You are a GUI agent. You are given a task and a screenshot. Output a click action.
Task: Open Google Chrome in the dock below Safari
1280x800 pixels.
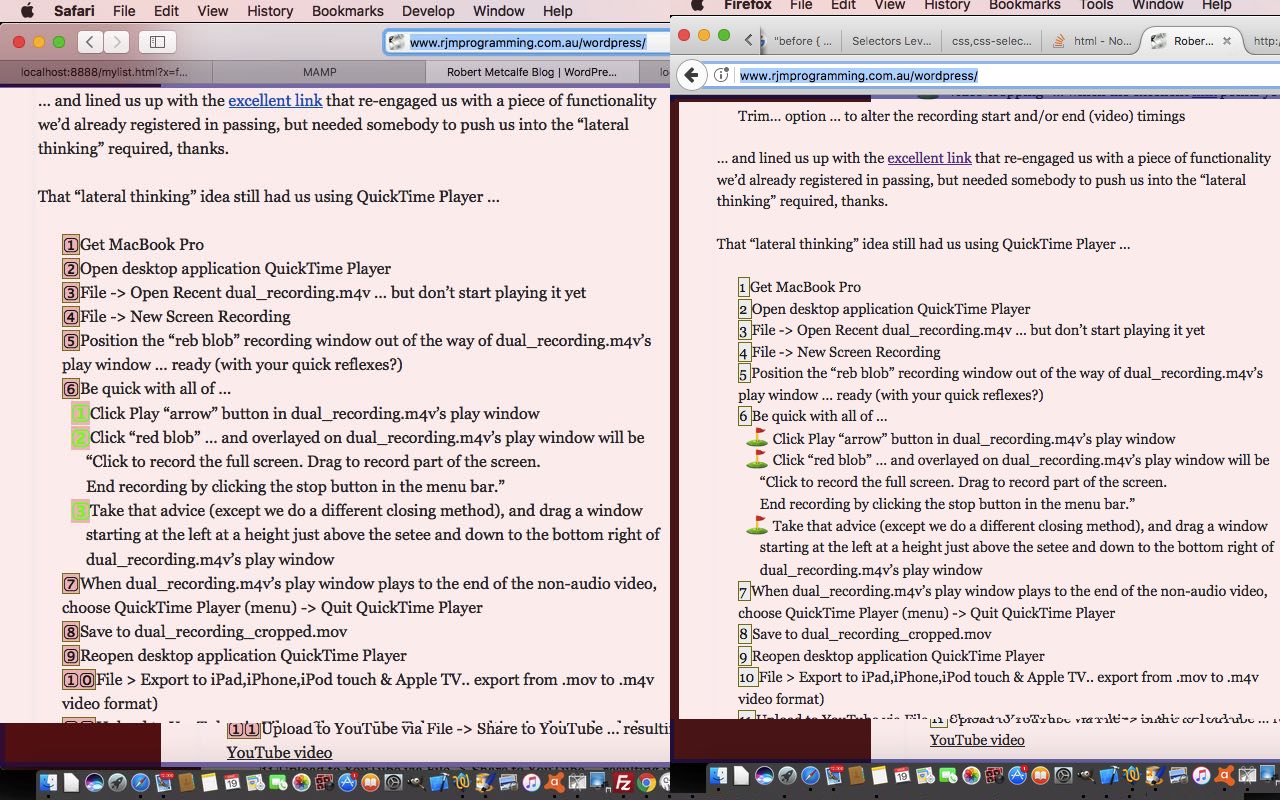coord(646,782)
